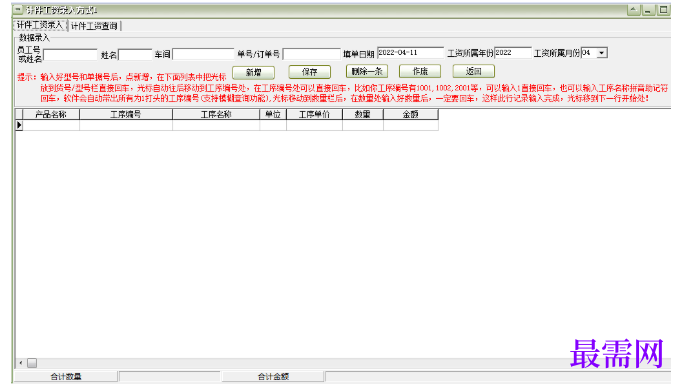Click the 保存 button
Viewport: 682px width, 385px height.
coord(310,72)
